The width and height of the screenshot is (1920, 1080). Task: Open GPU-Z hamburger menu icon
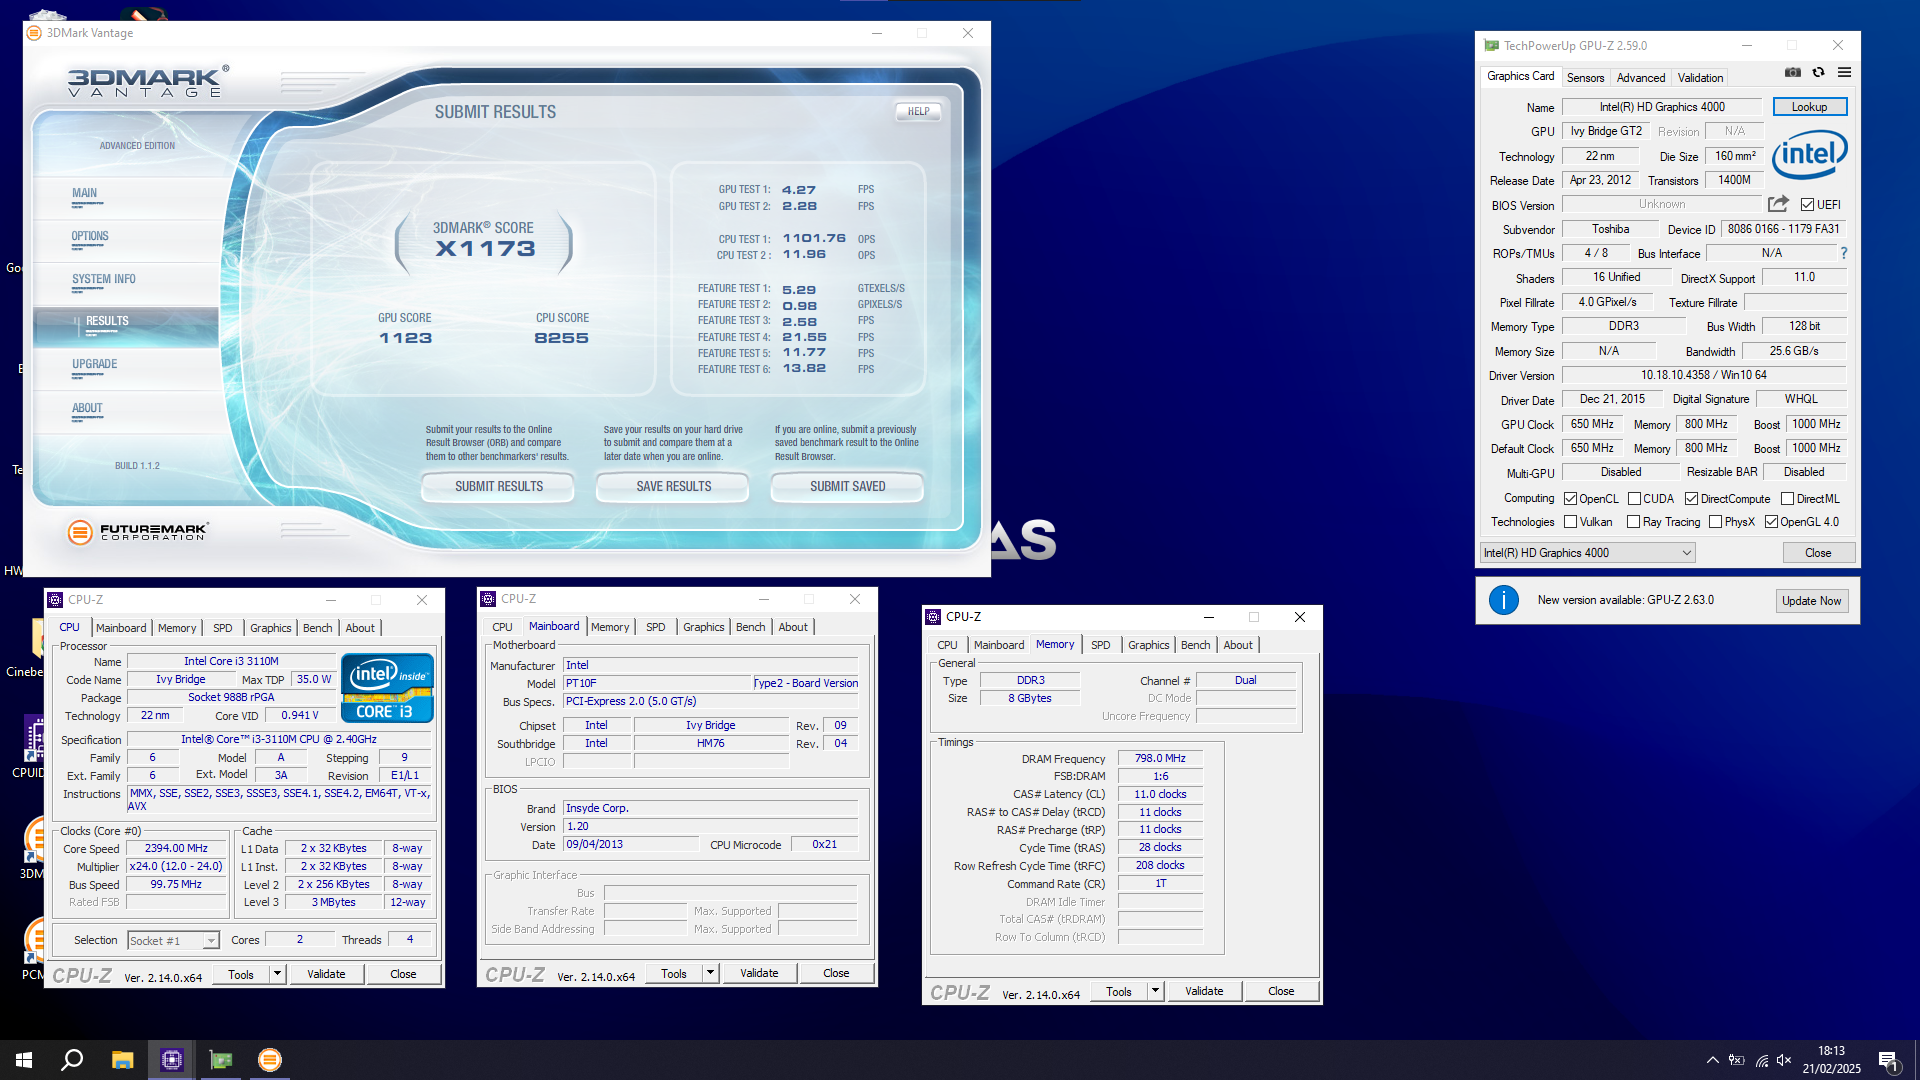(1845, 72)
